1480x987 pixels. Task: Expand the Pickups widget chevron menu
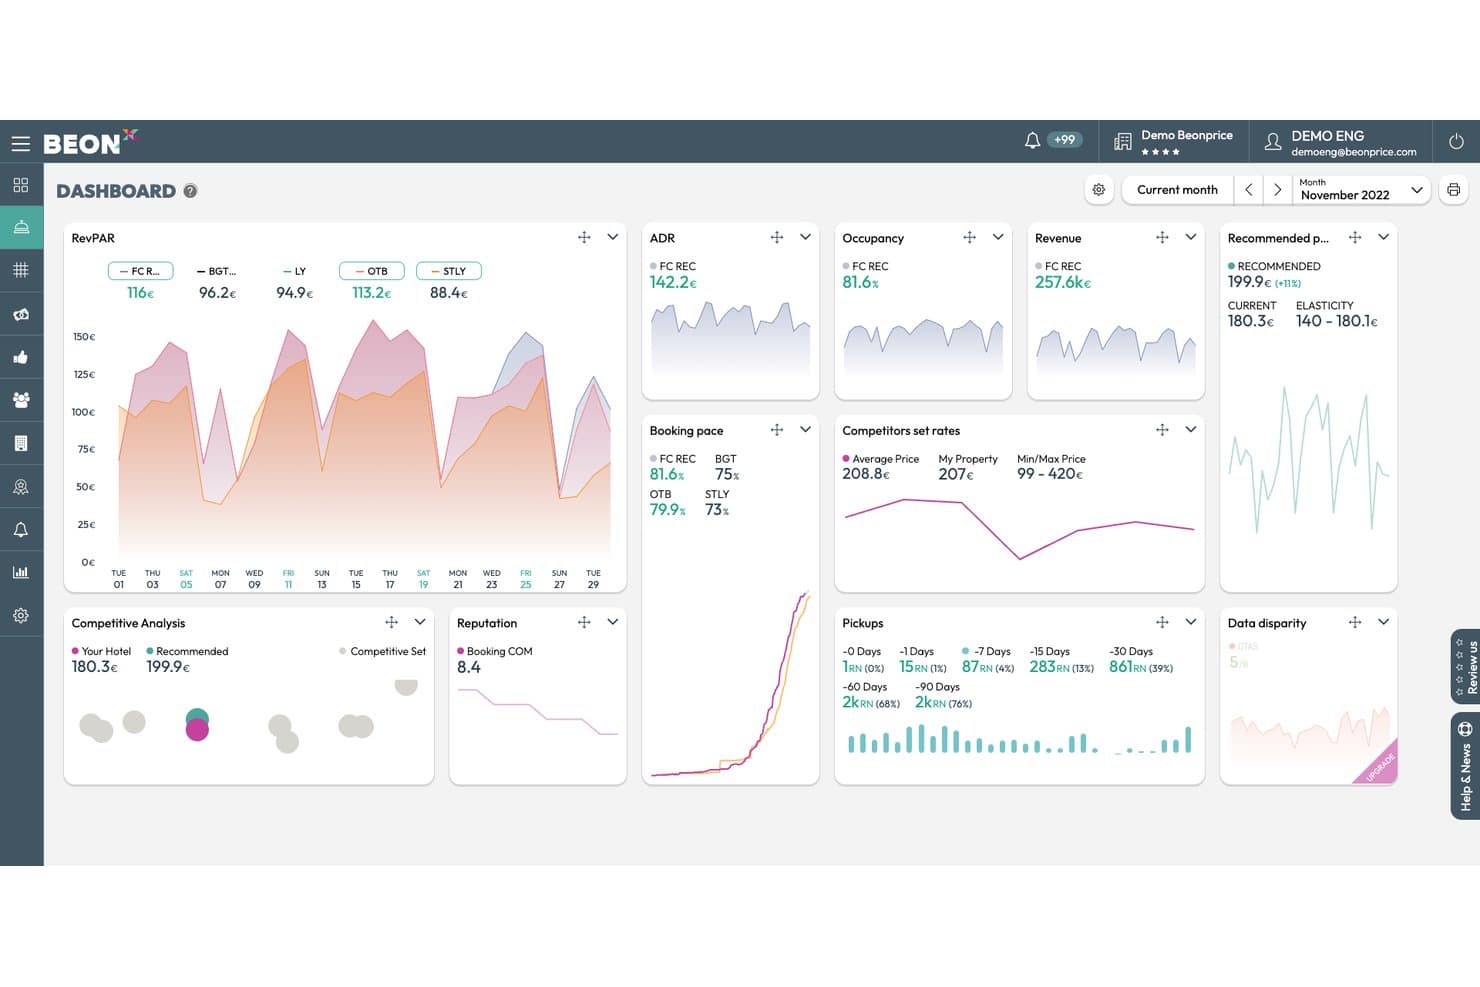click(1191, 622)
